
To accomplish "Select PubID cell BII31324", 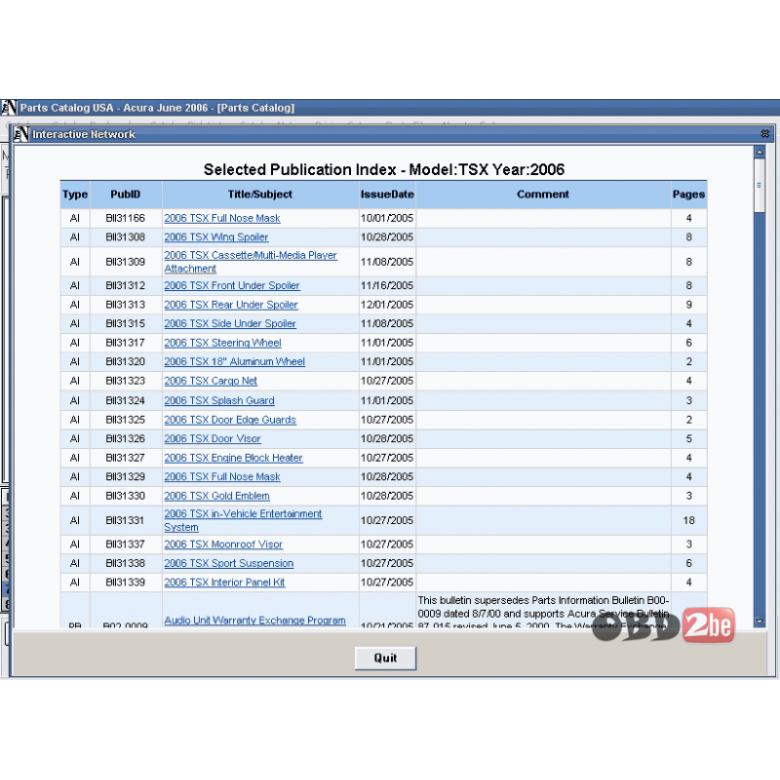I will tap(125, 400).
